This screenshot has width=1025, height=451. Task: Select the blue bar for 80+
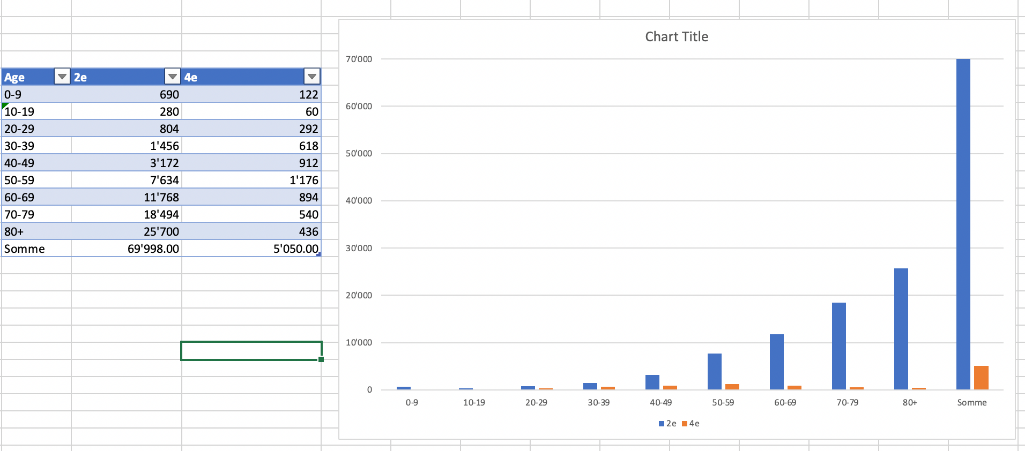(x=900, y=328)
